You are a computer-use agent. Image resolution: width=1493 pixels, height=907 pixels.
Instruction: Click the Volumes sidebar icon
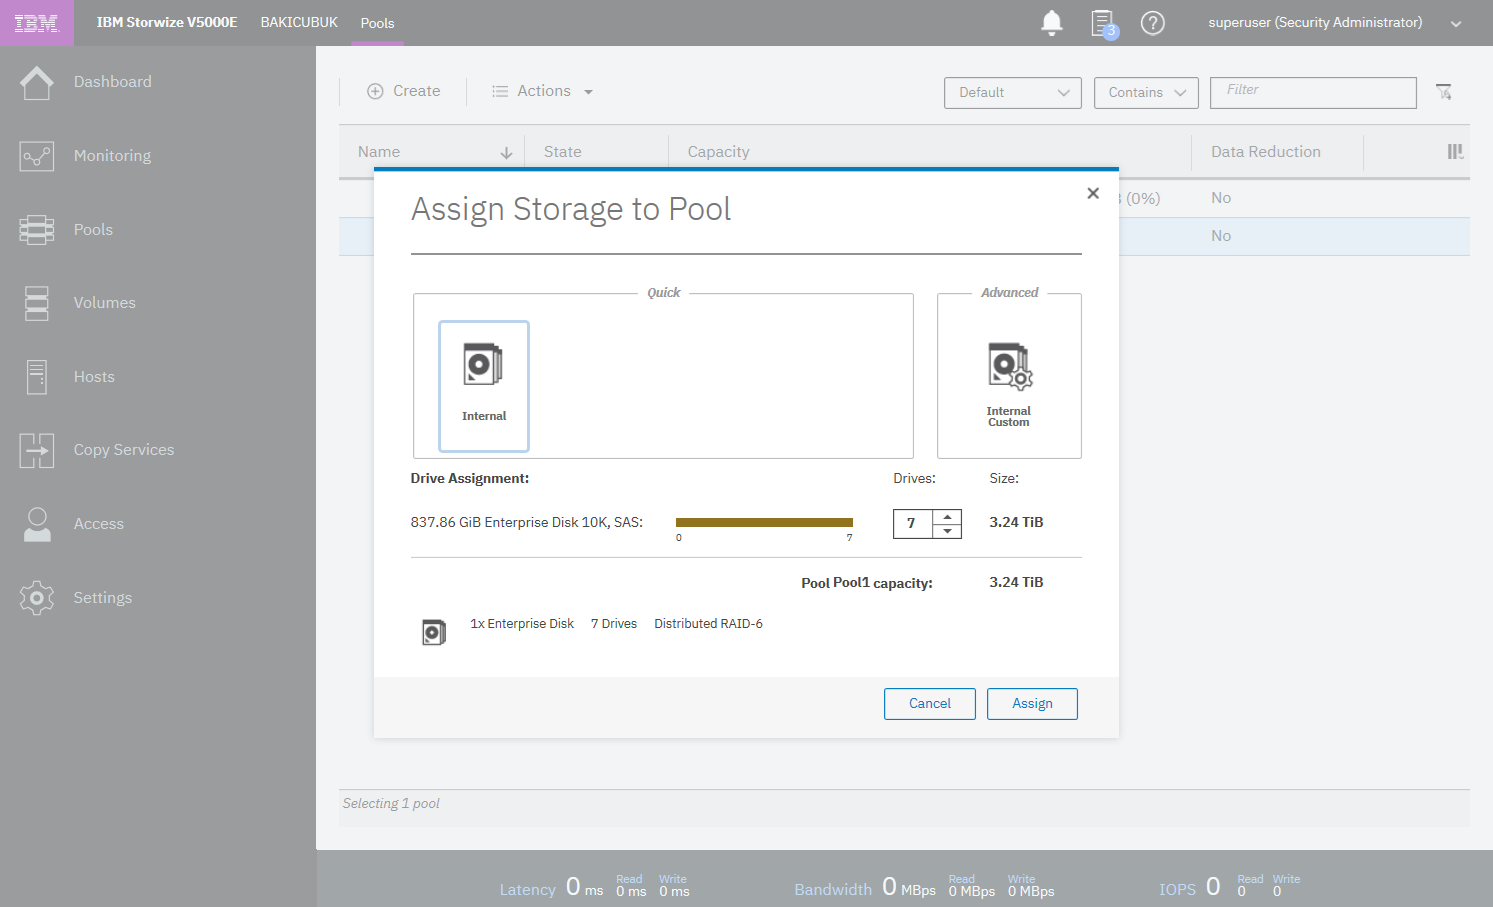37,303
